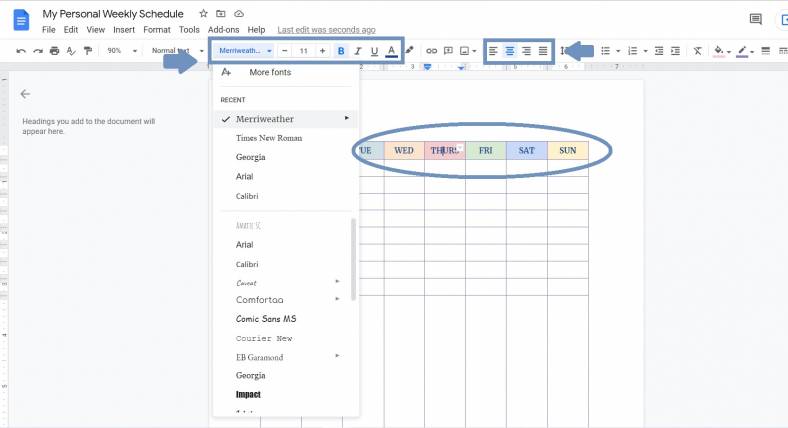Viewport: 788px width, 428px height.
Task: Check the cloud document status icon
Action: pyautogui.click(x=239, y=14)
